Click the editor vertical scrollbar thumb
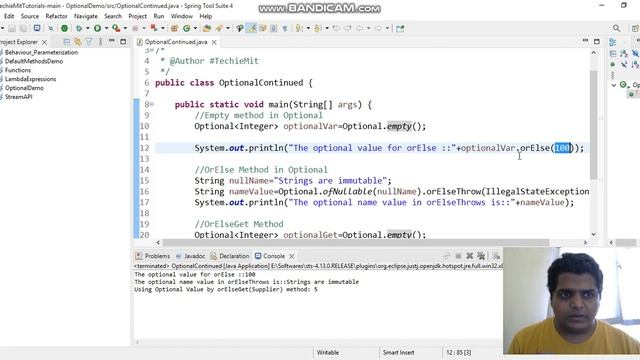The image size is (640, 360). click(x=593, y=124)
